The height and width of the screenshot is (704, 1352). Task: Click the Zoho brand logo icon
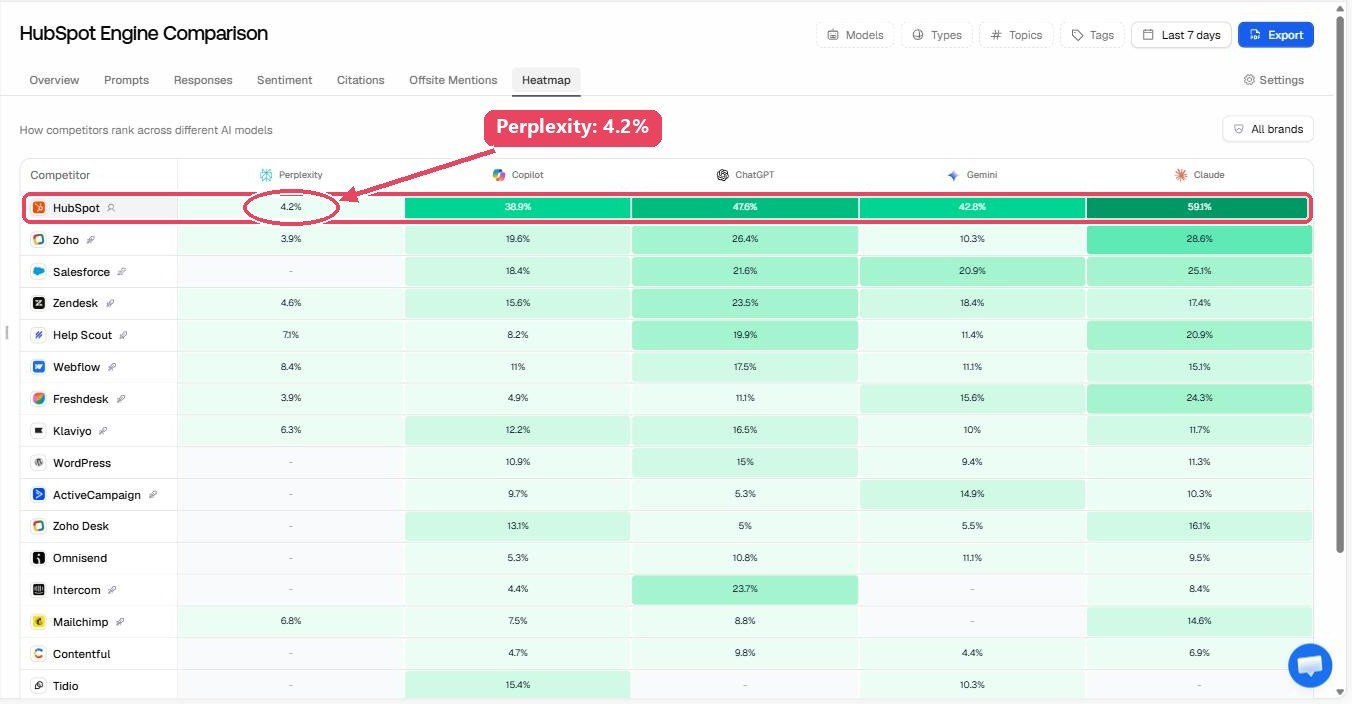(x=39, y=240)
